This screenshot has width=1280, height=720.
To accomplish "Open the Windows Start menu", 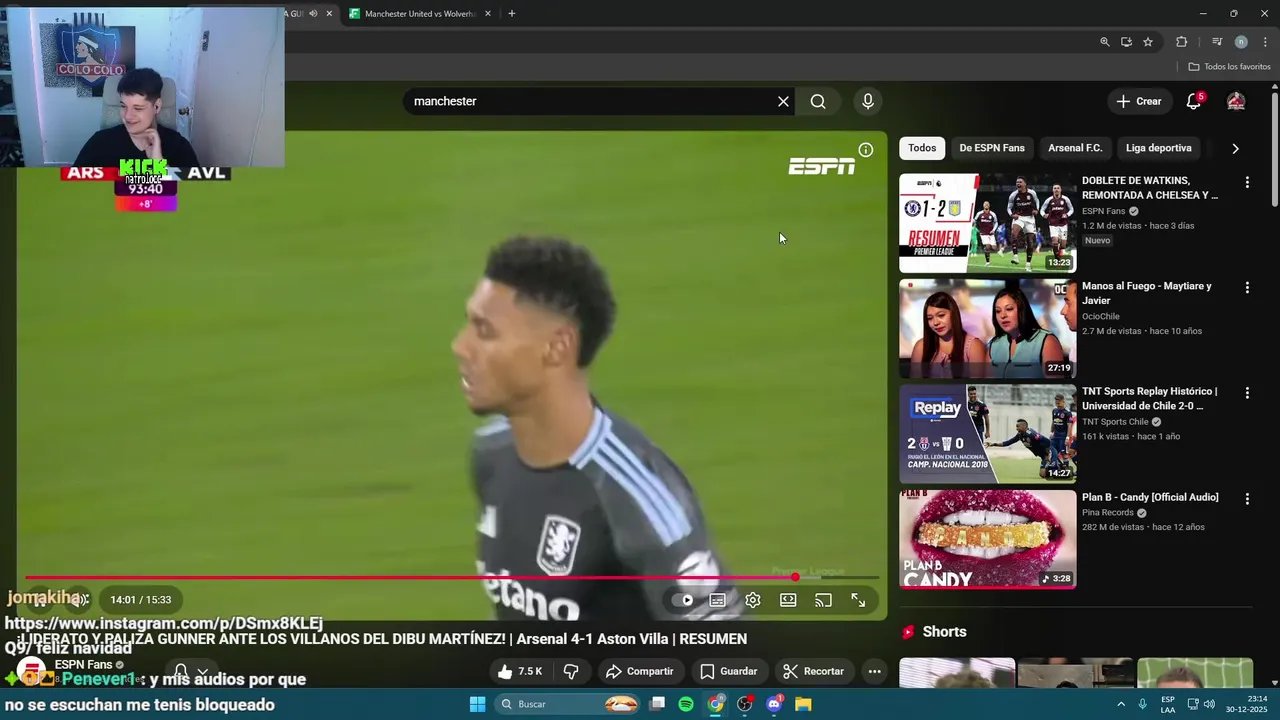I will click(x=477, y=704).
